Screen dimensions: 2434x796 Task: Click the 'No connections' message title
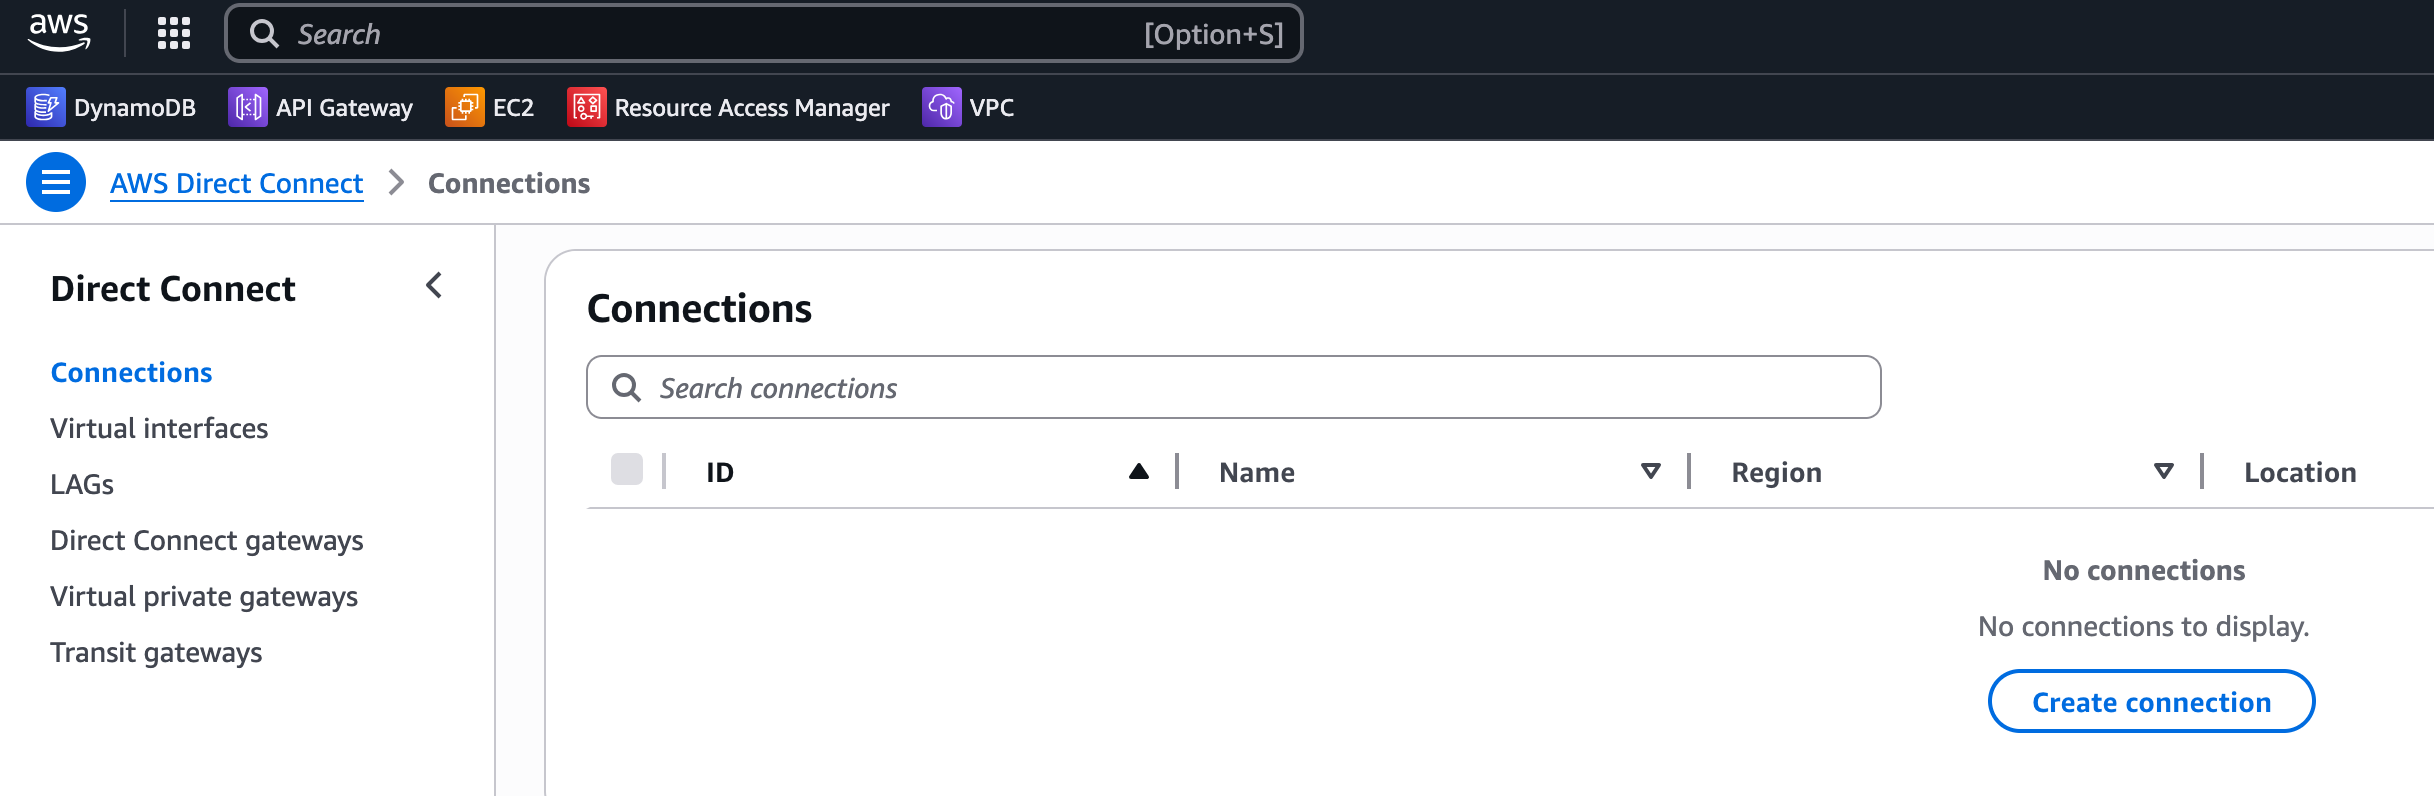tap(2144, 570)
